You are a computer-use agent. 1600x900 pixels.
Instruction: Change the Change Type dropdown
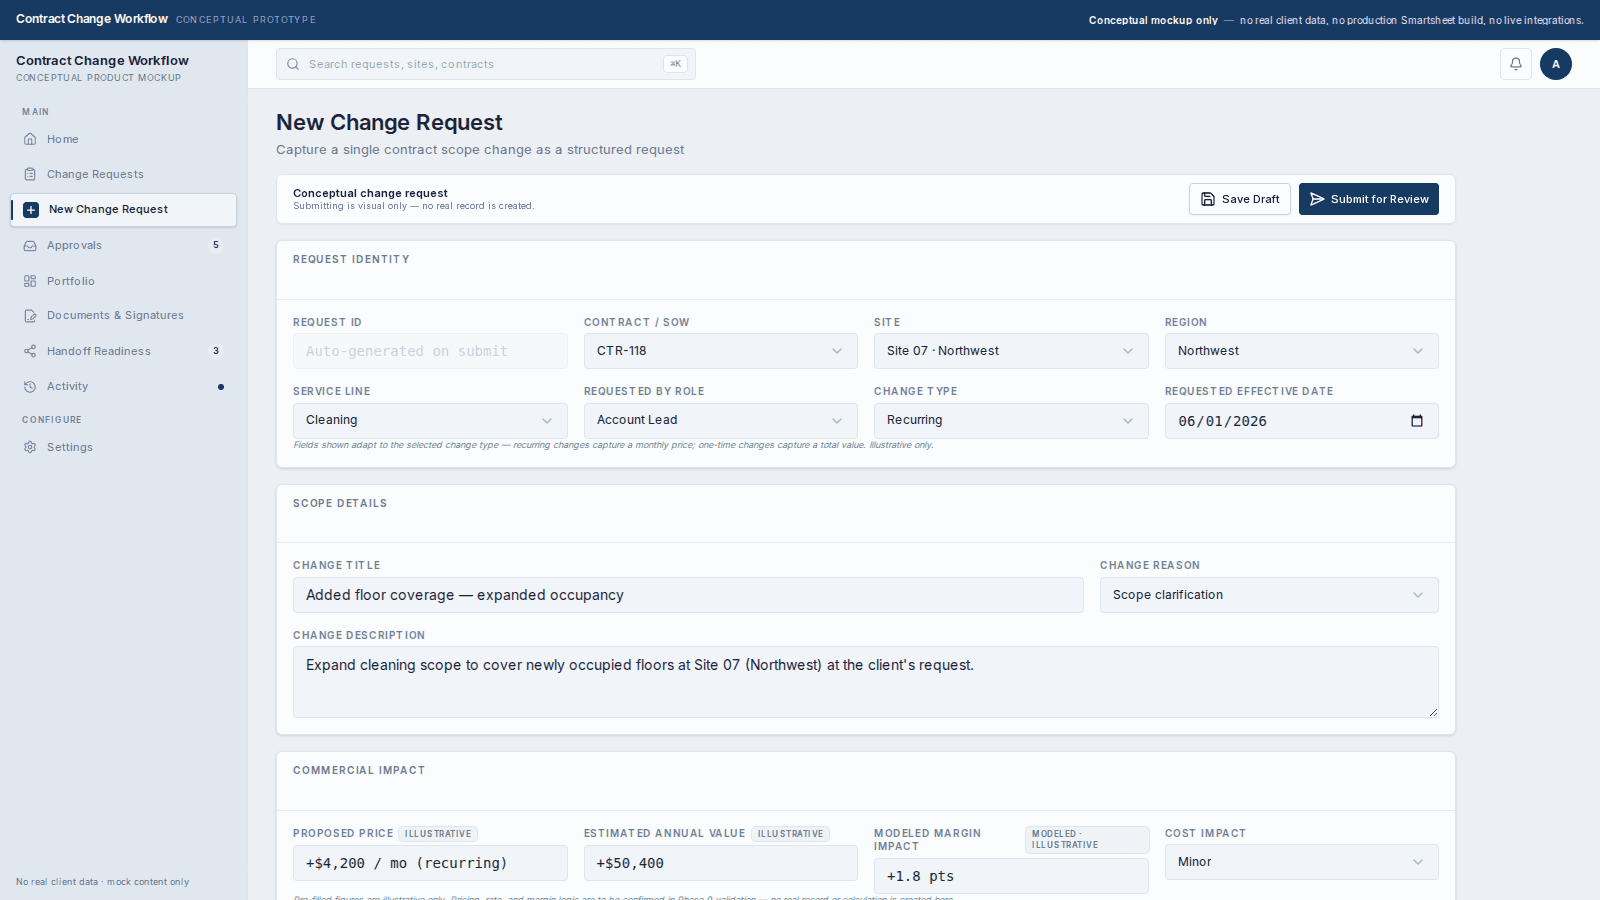1011,421
